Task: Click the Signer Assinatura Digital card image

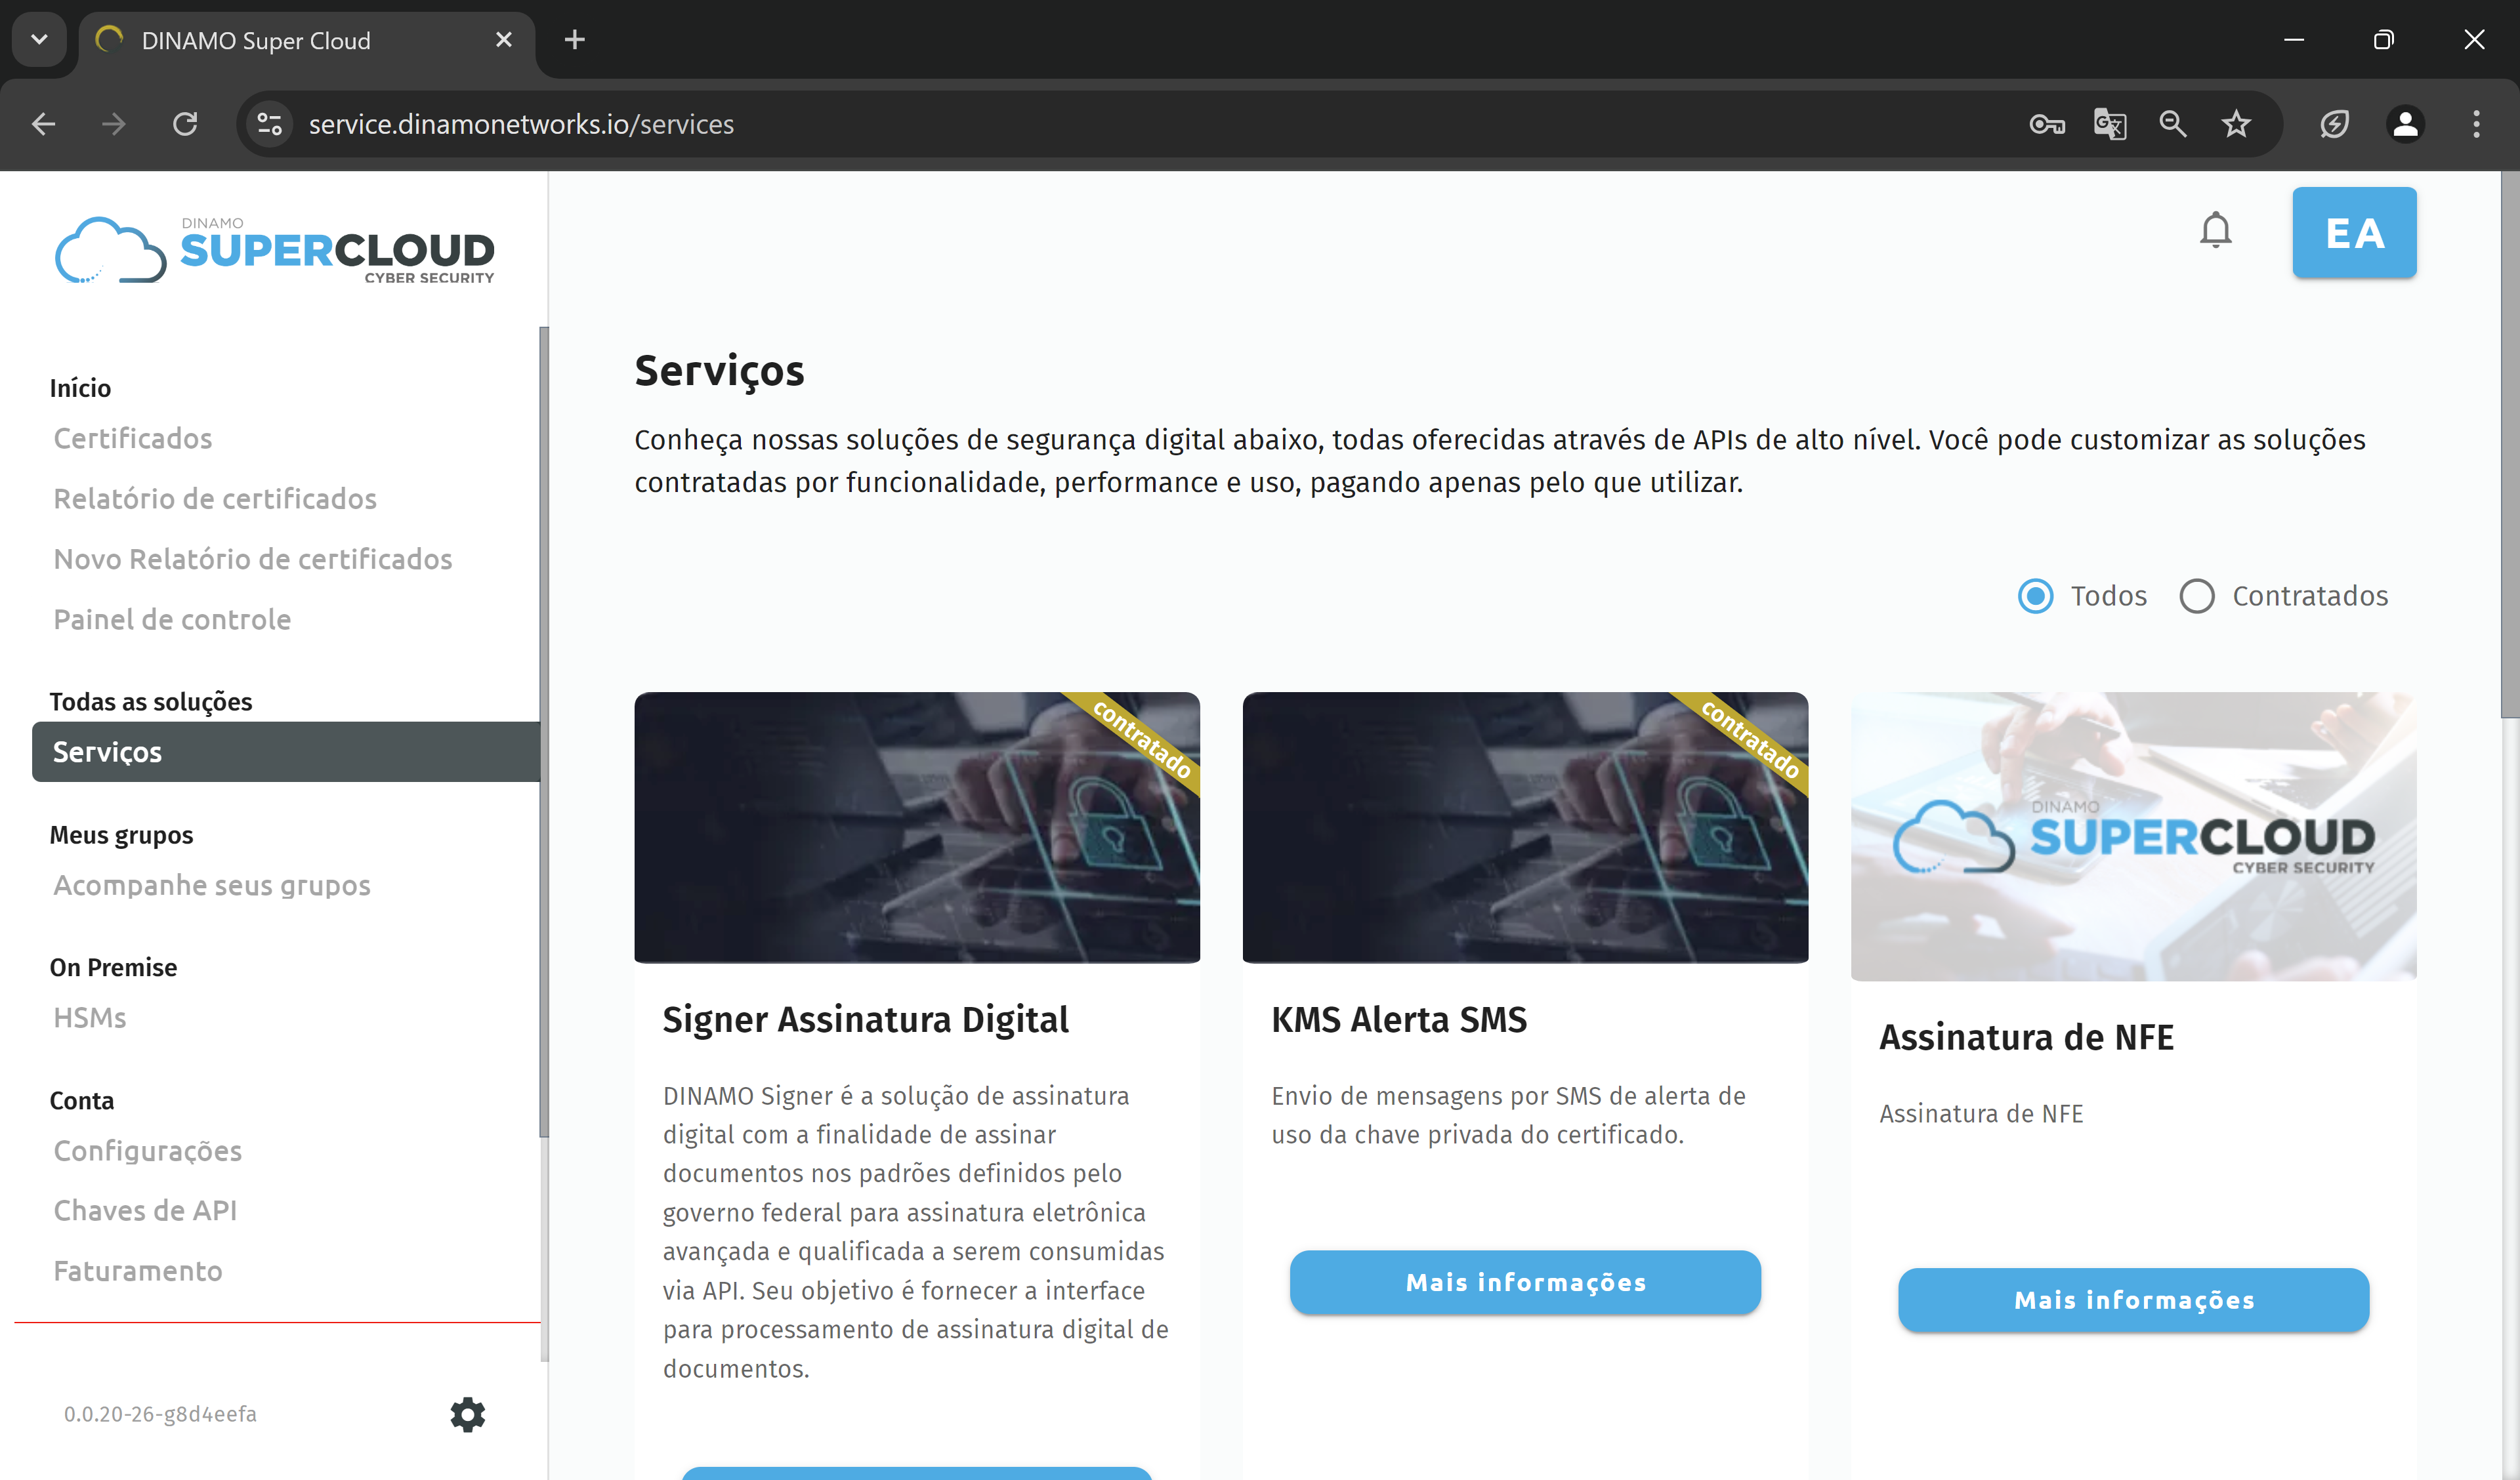Action: click(x=917, y=827)
